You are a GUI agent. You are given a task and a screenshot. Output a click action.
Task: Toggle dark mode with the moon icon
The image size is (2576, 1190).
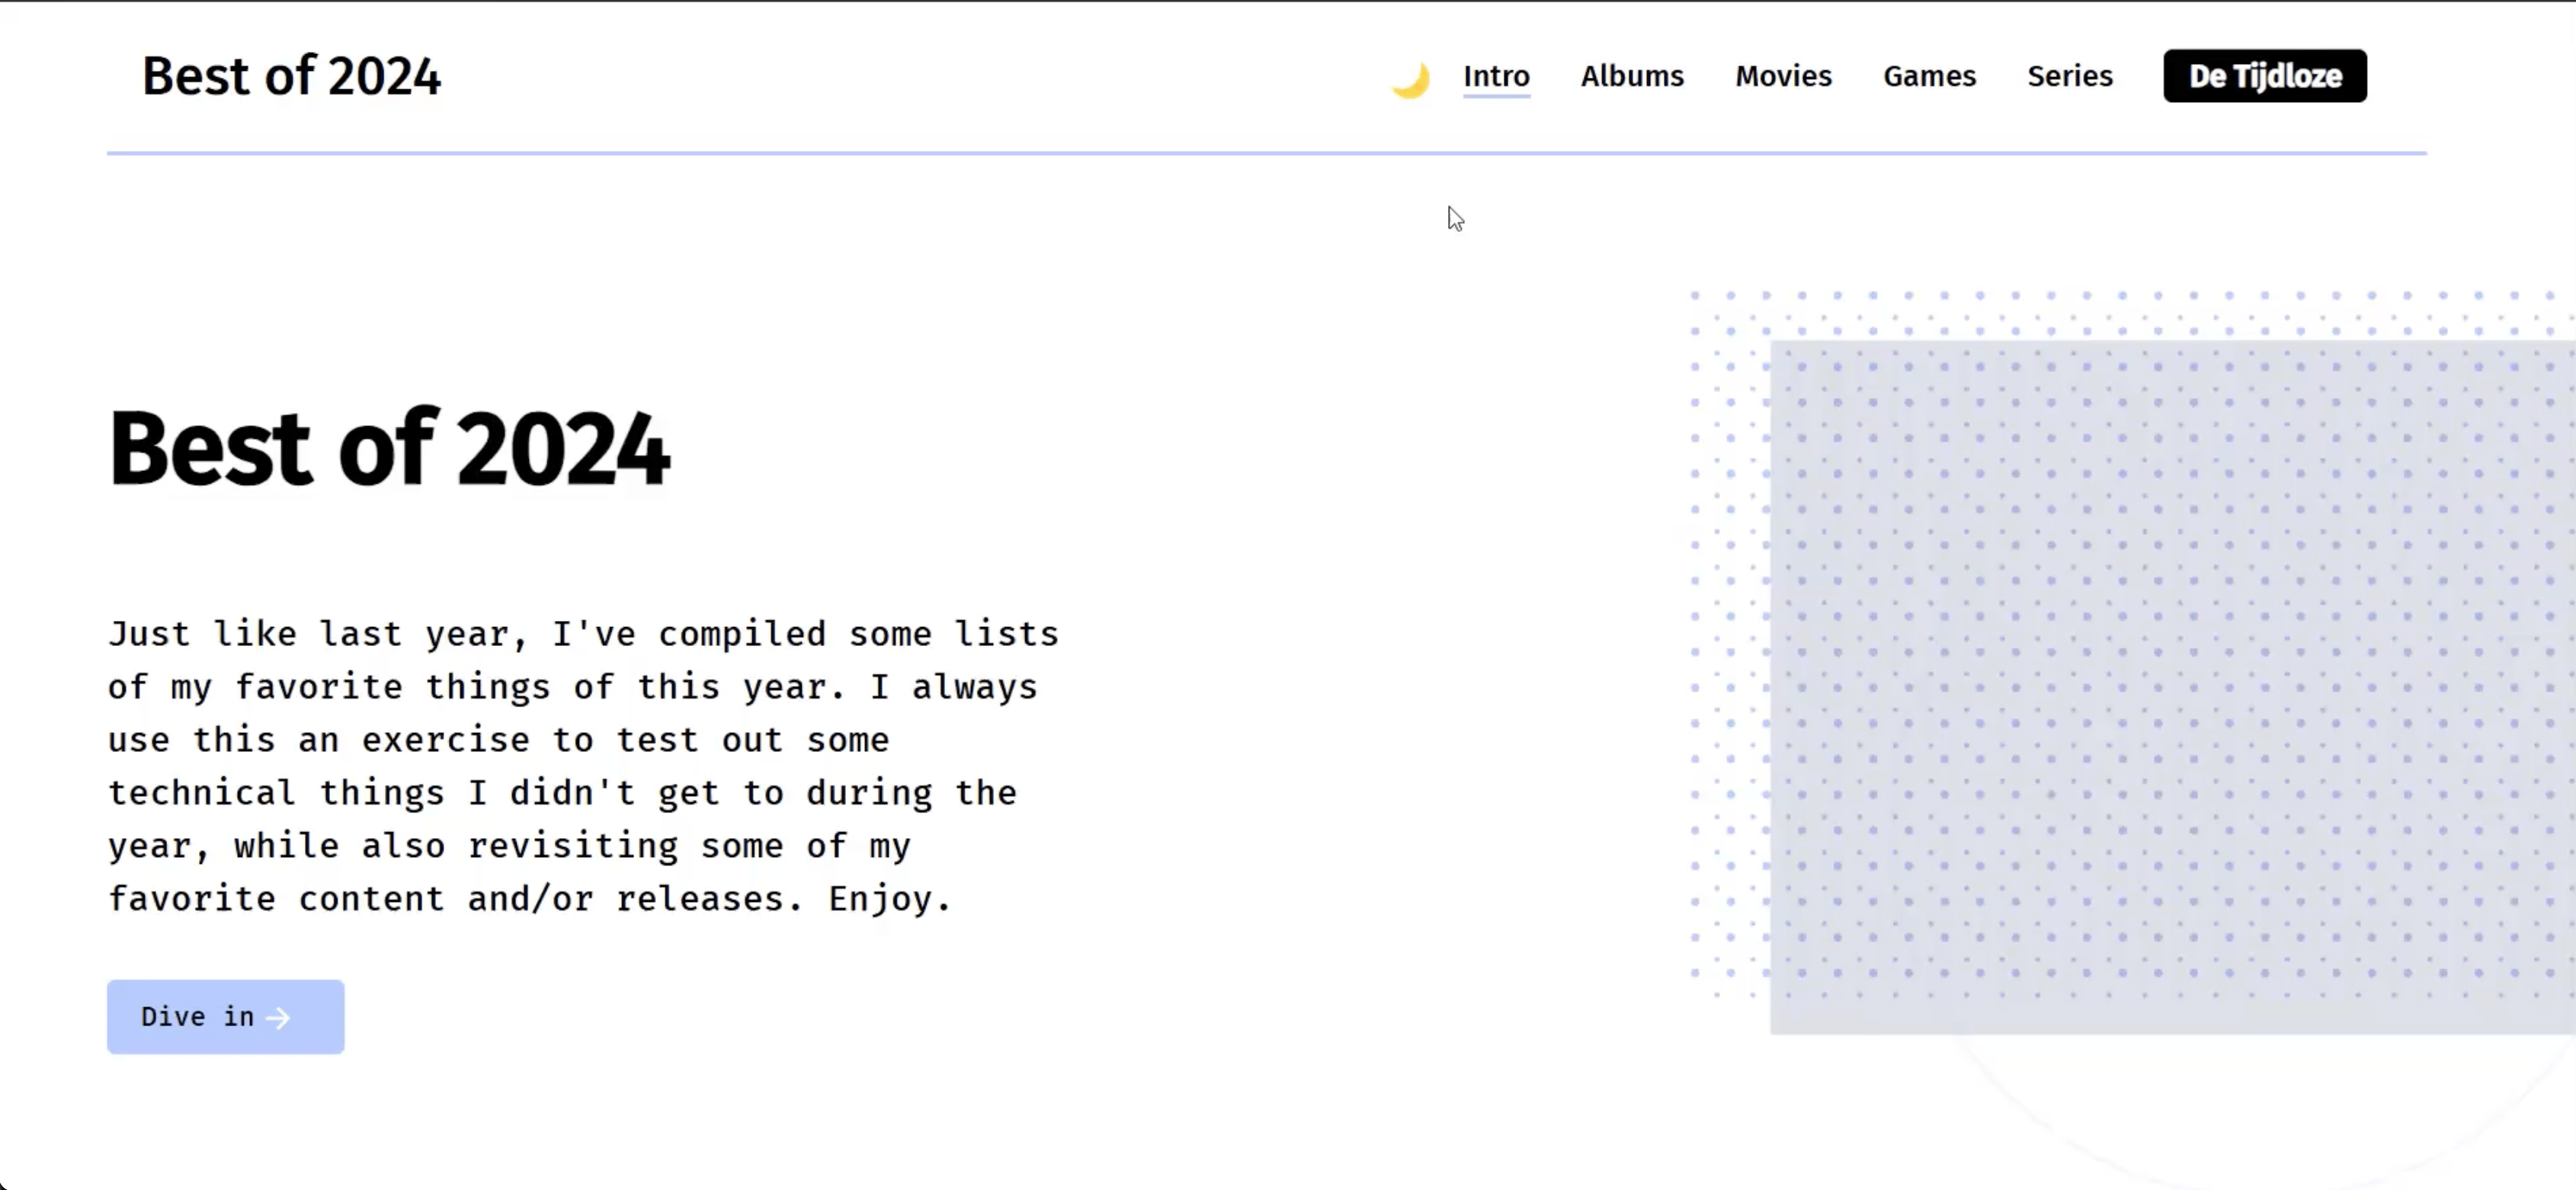1410,79
